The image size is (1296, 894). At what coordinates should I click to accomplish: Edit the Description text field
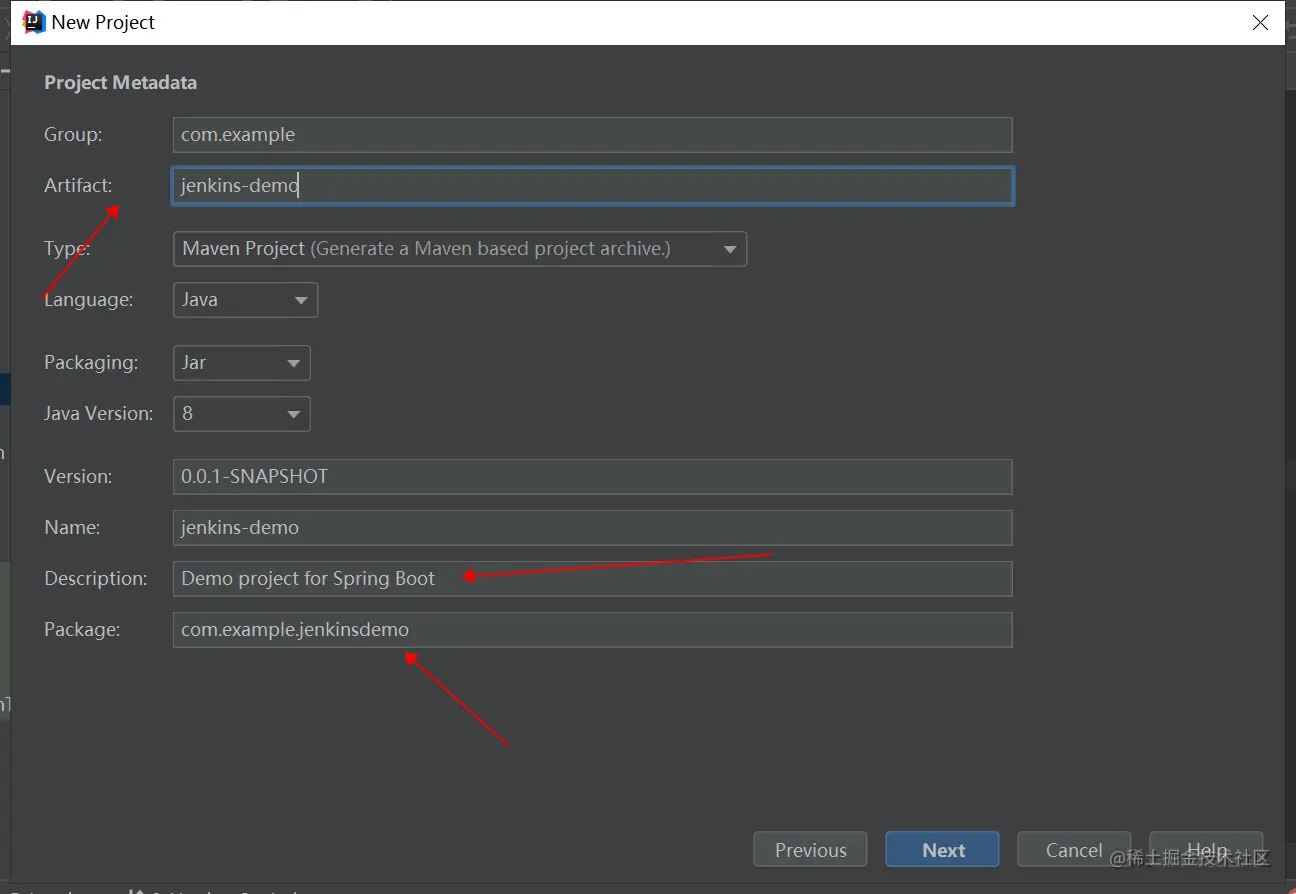click(x=592, y=579)
